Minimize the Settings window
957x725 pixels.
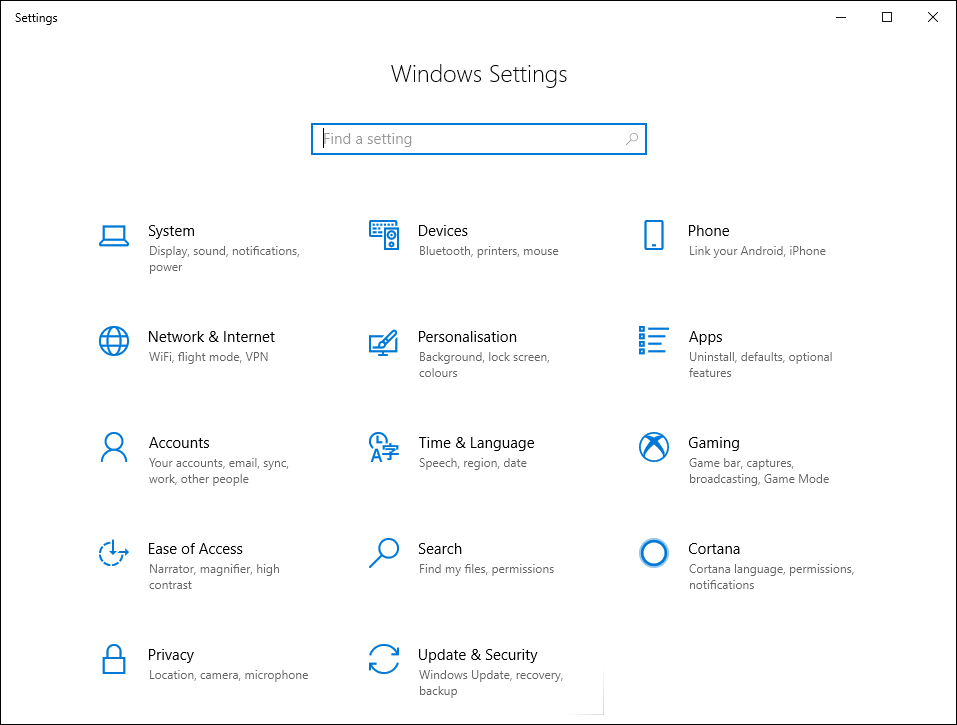pos(841,17)
